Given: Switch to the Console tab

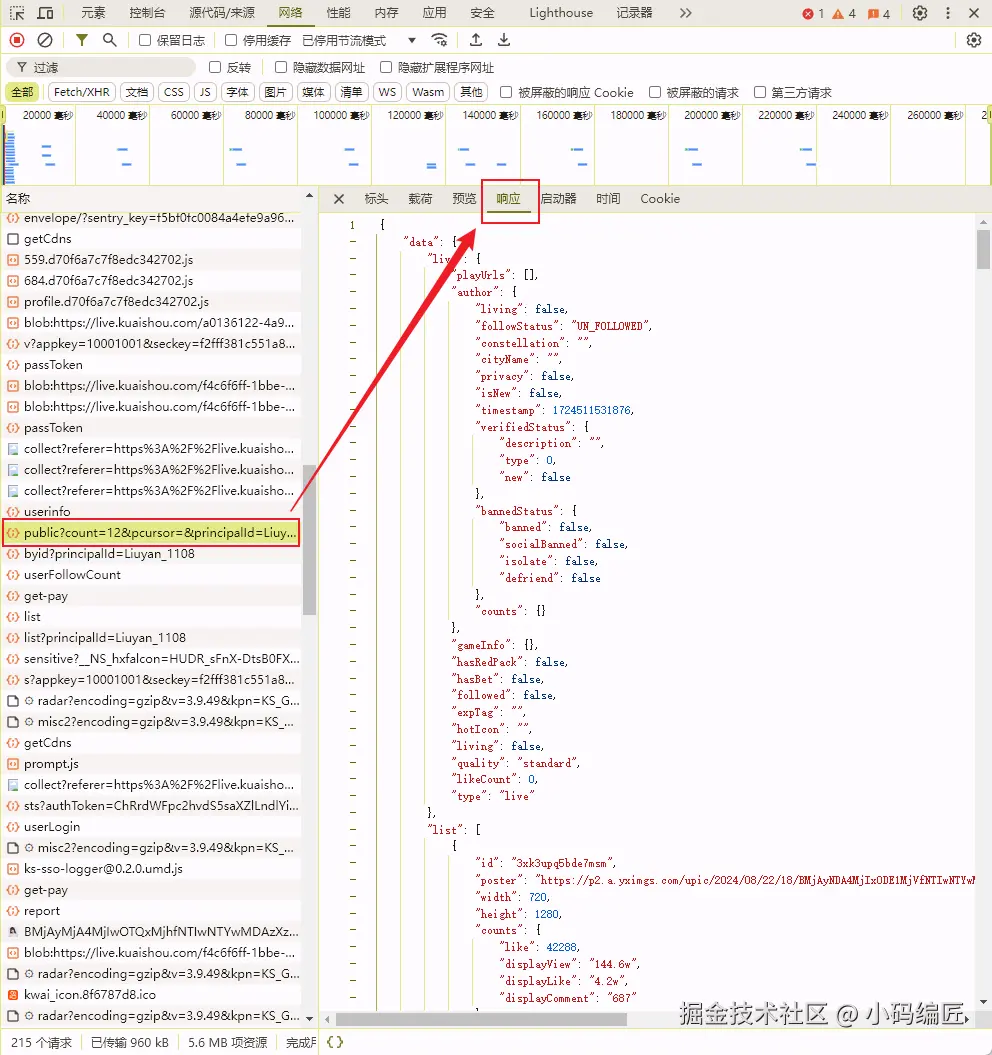Looking at the screenshot, I should pos(147,13).
